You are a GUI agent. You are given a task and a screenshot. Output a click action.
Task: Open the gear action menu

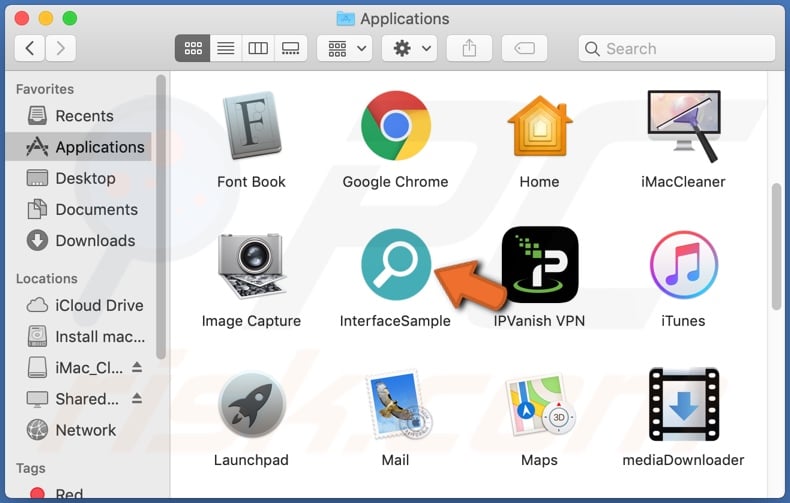[410, 48]
